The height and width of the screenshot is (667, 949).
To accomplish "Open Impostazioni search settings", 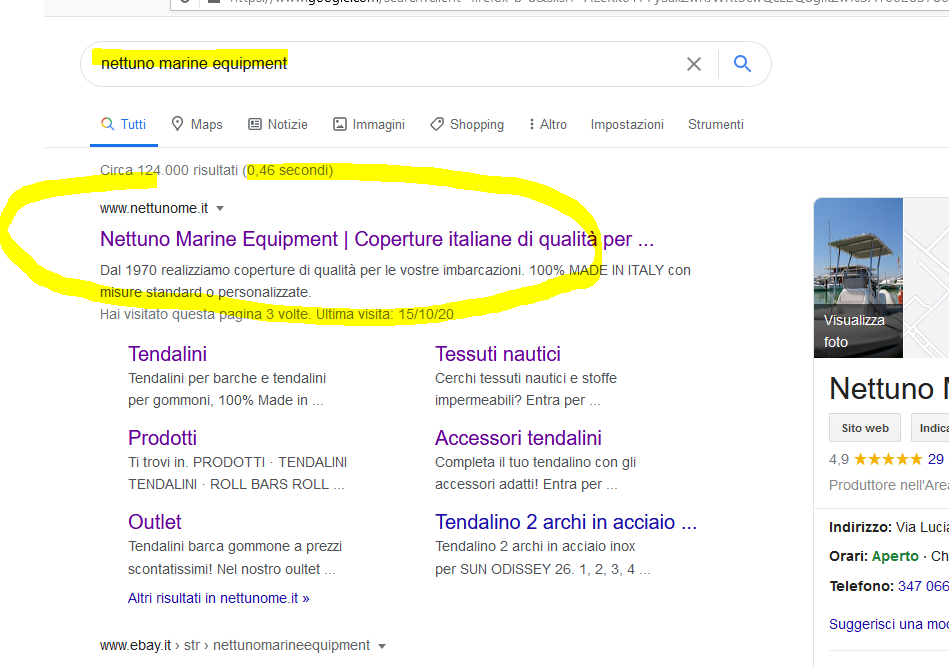I will point(627,125).
